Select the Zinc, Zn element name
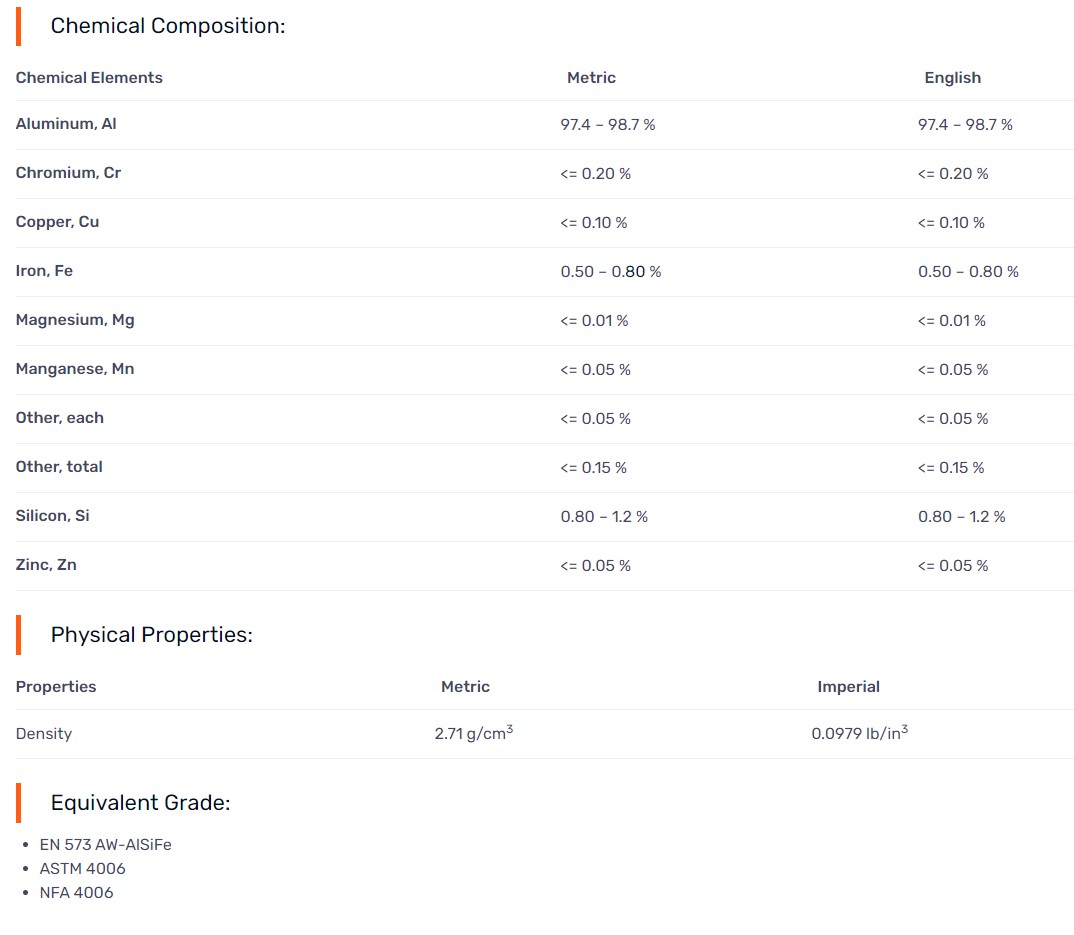This screenshot has width=1074, height=935. coord(46,565)
